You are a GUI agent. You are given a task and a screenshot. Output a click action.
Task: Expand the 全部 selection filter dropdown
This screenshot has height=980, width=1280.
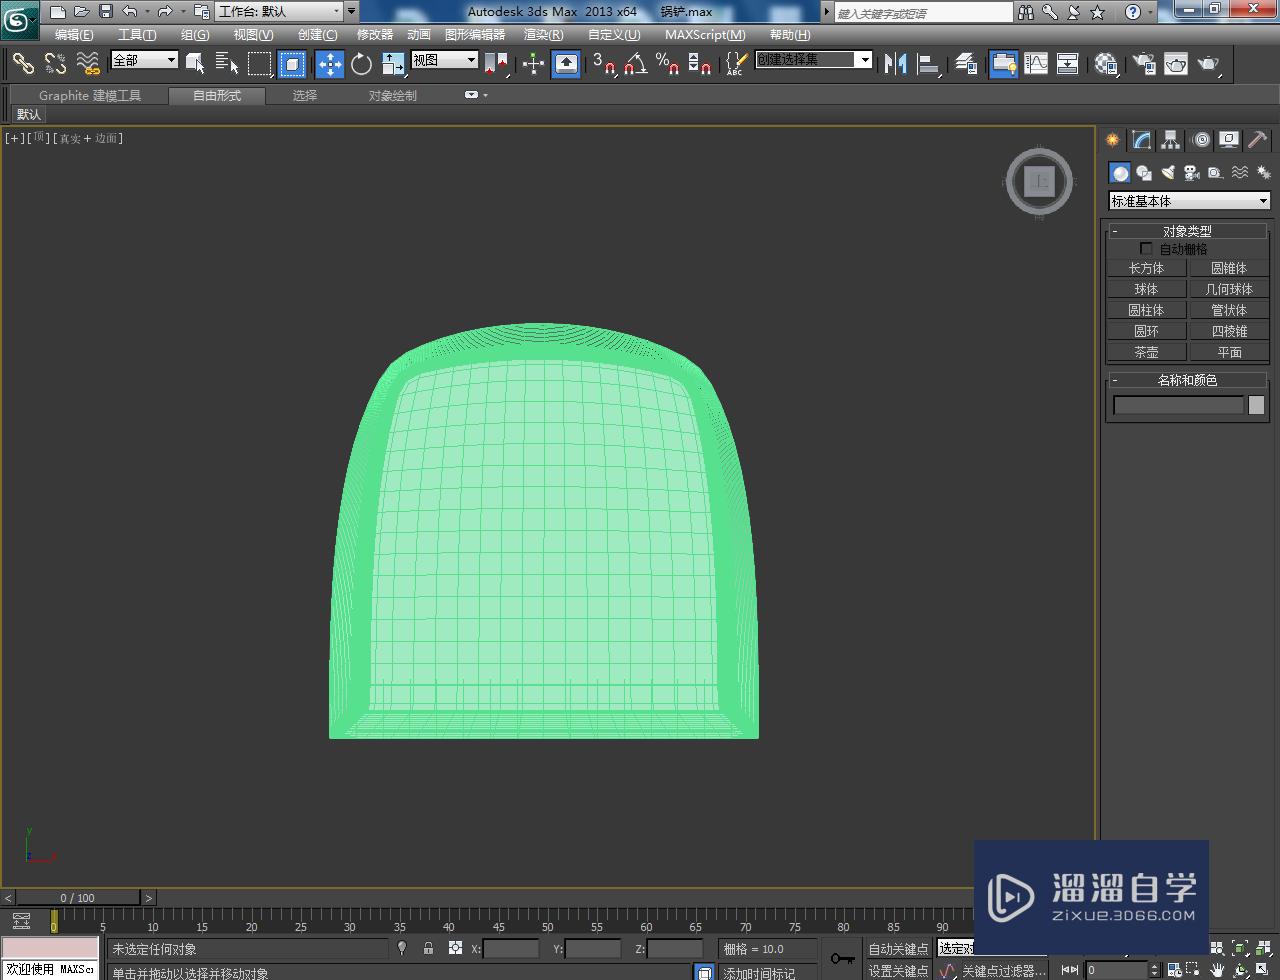(144, 60)
